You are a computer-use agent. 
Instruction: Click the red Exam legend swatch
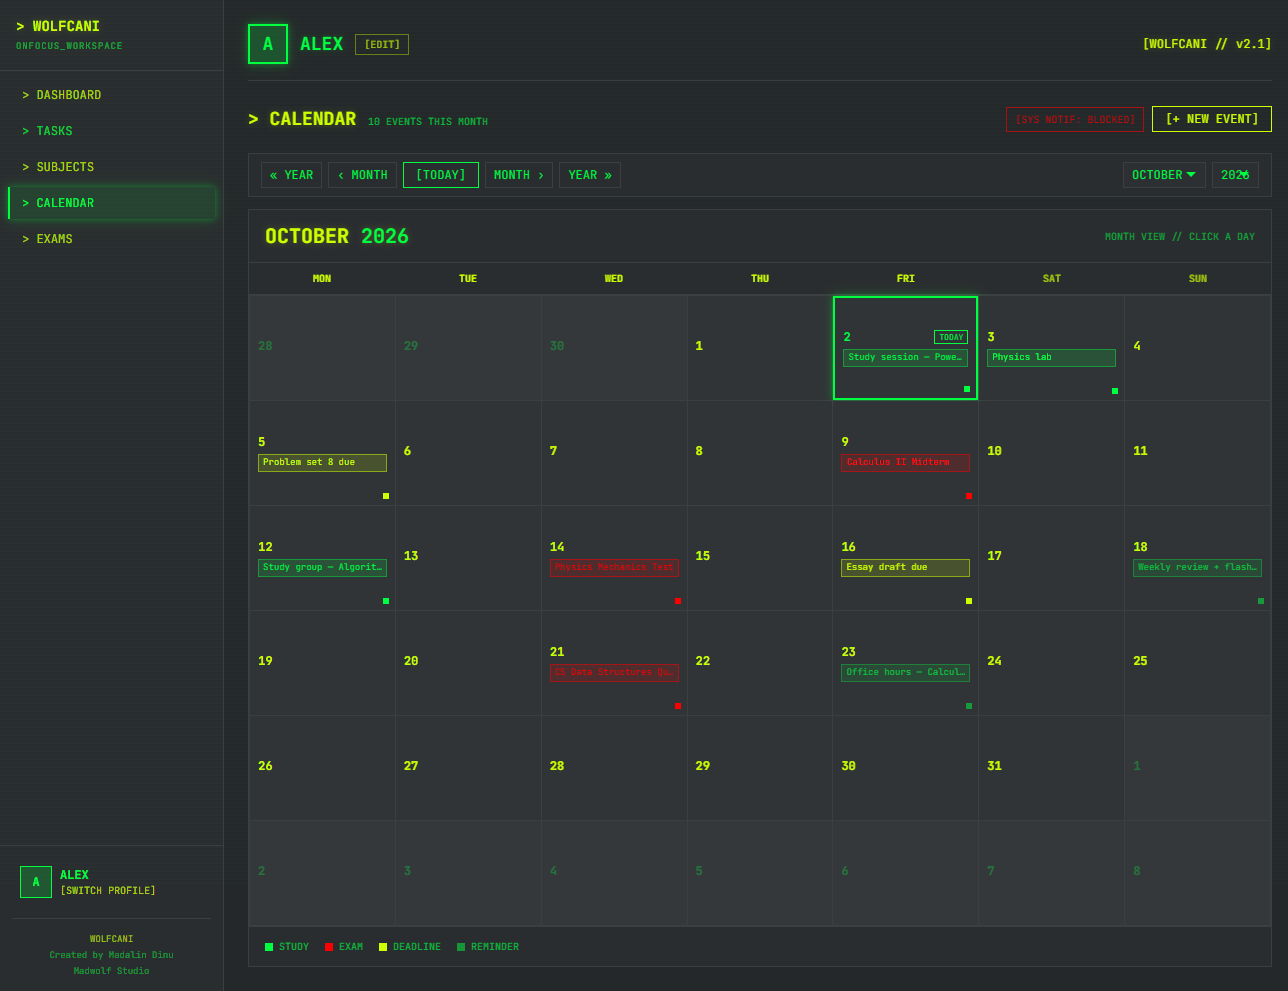(x=329, y=947)
